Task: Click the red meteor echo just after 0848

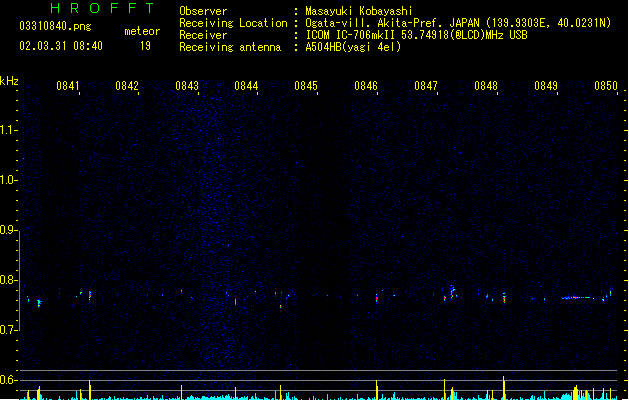Action: click(504, 298)
